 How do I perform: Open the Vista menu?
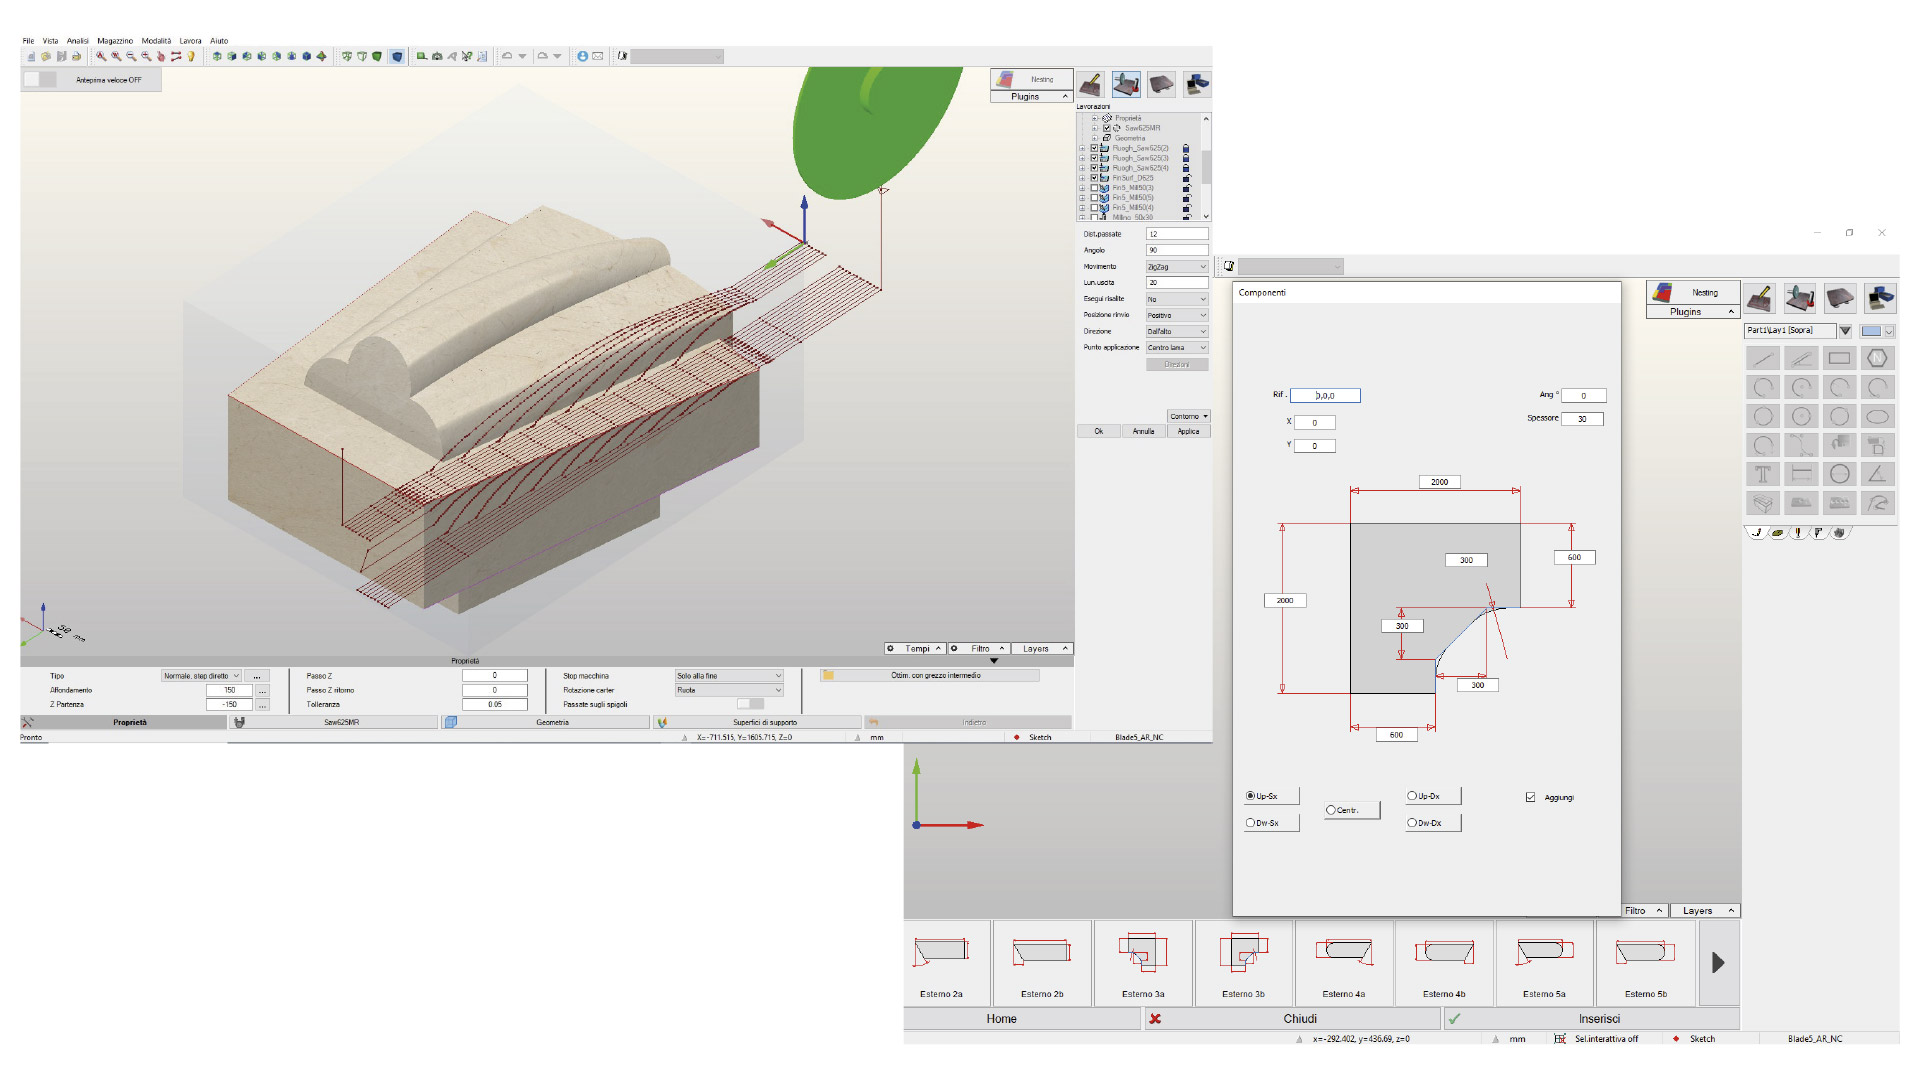pyautogui.click(x=50, y=41)
